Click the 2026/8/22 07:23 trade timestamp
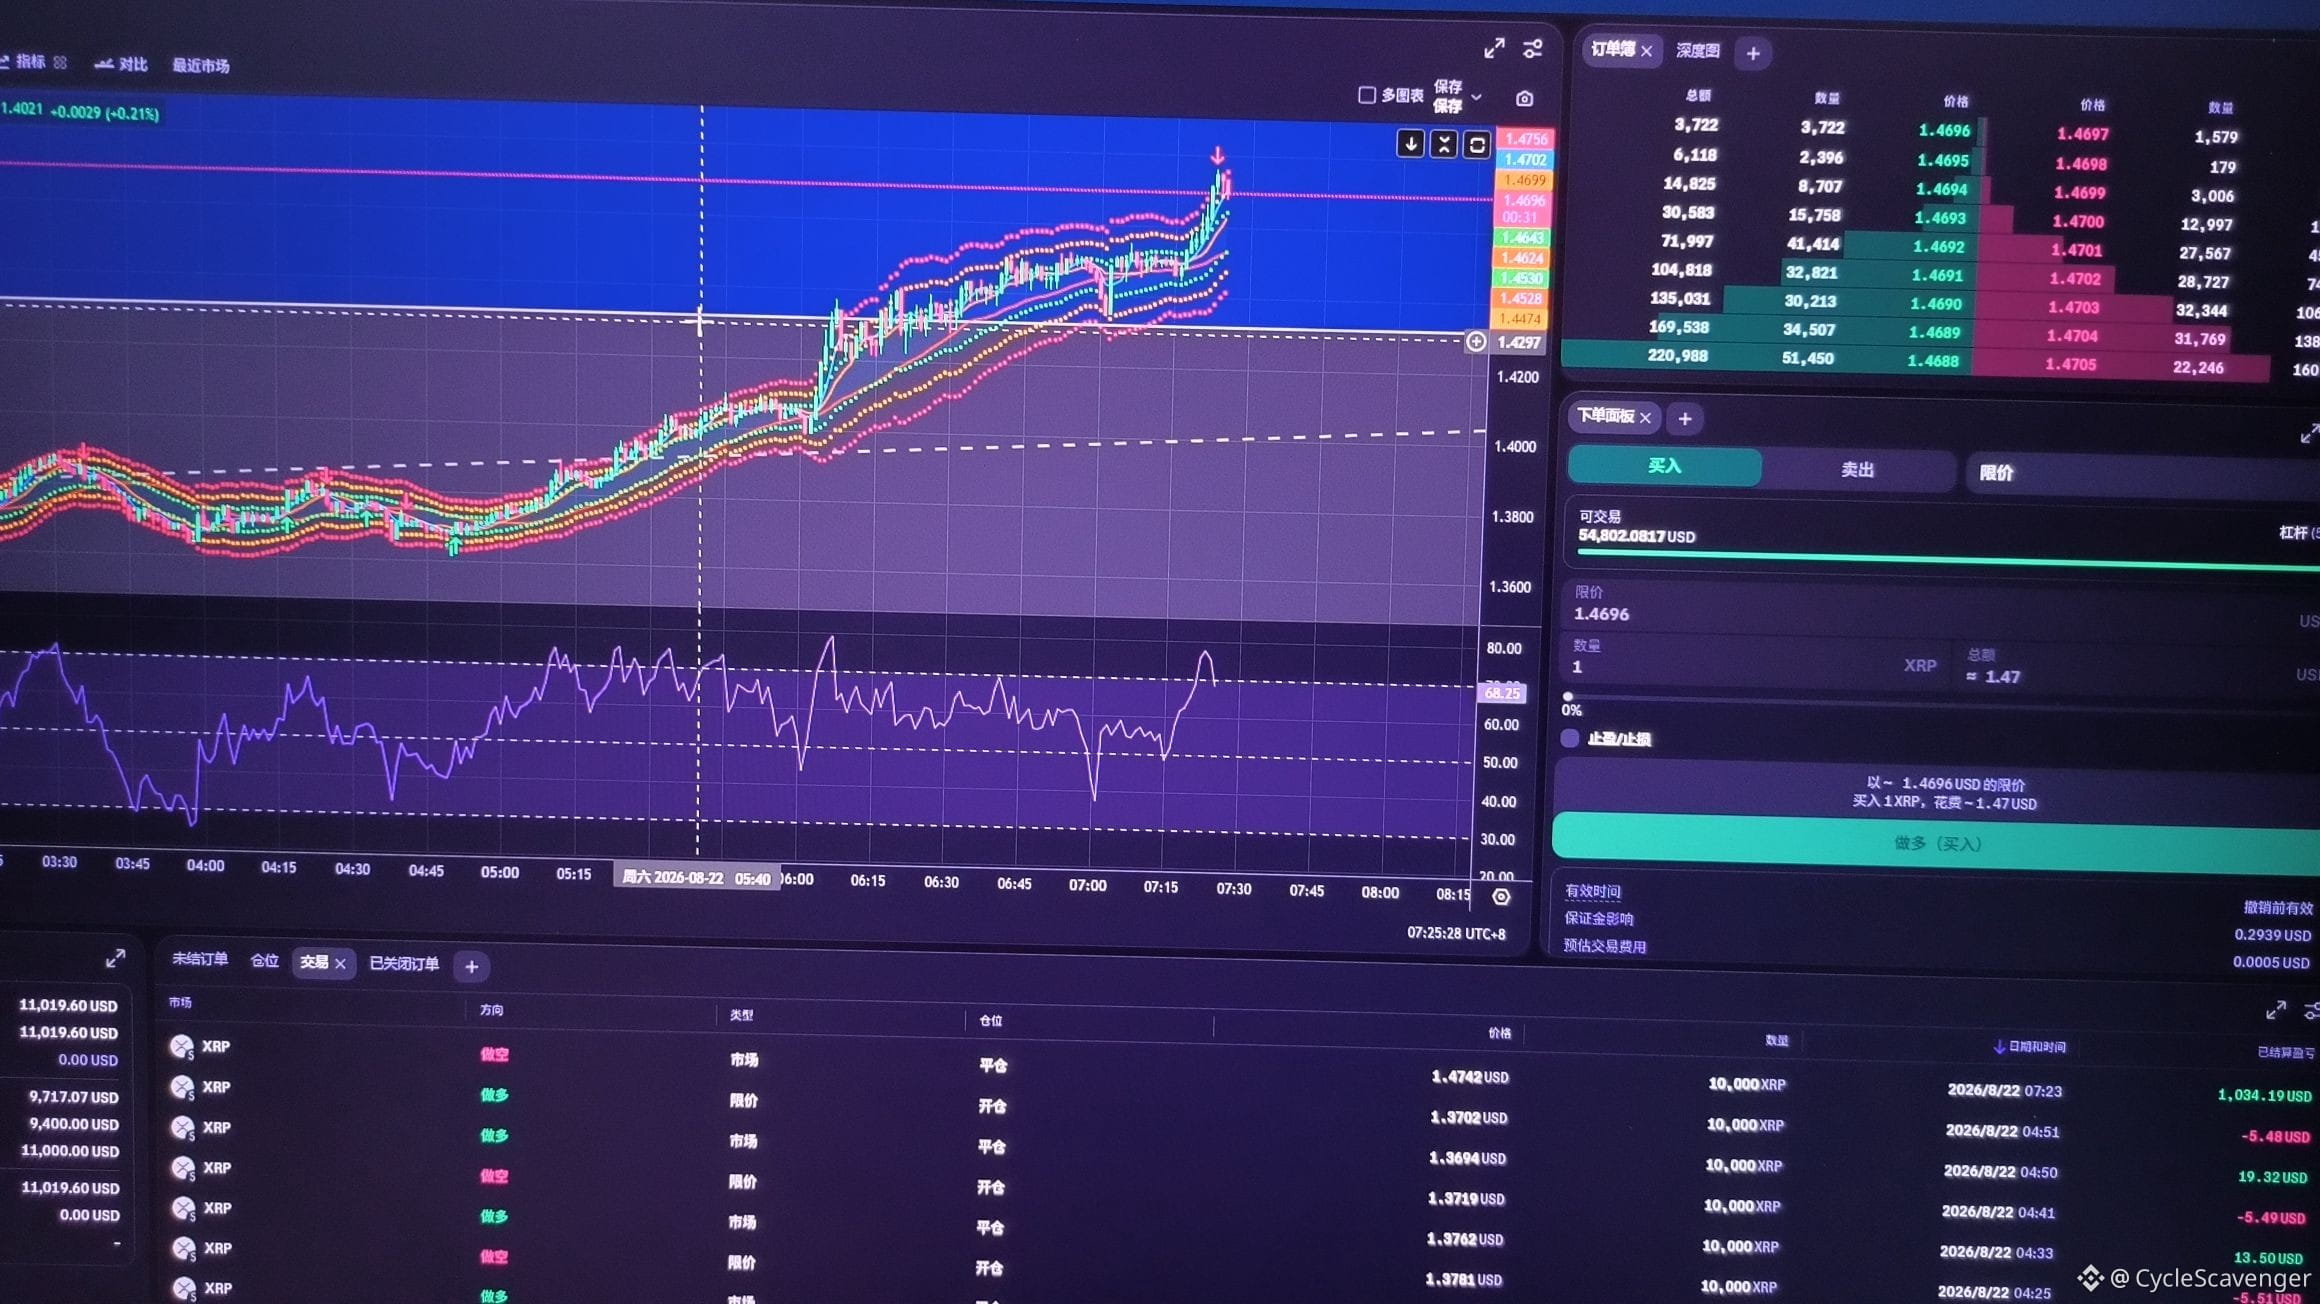 2004,1090
